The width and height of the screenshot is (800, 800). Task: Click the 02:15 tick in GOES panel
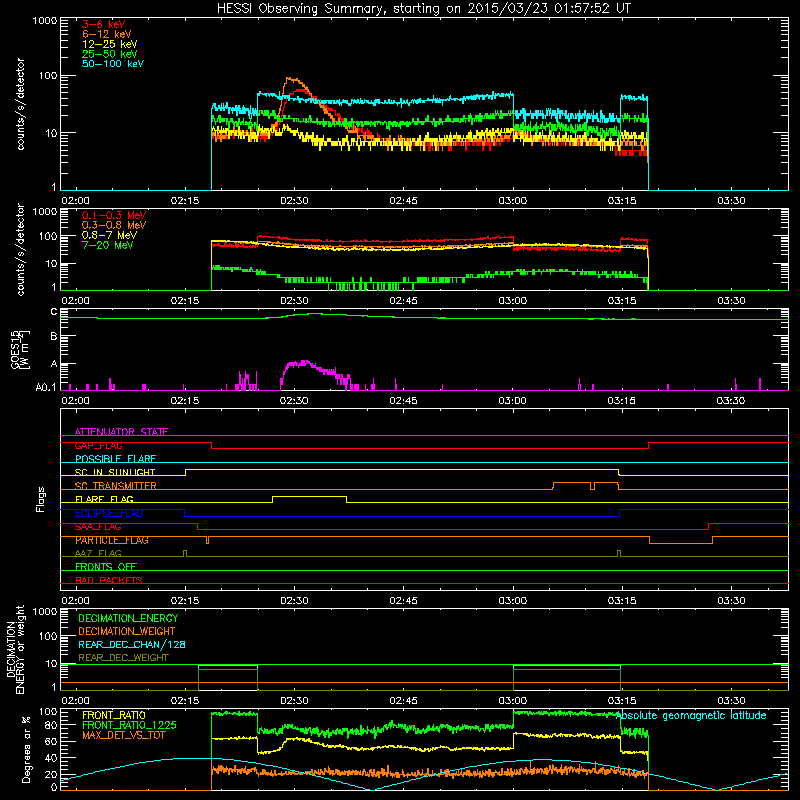(x=185, y=401)
